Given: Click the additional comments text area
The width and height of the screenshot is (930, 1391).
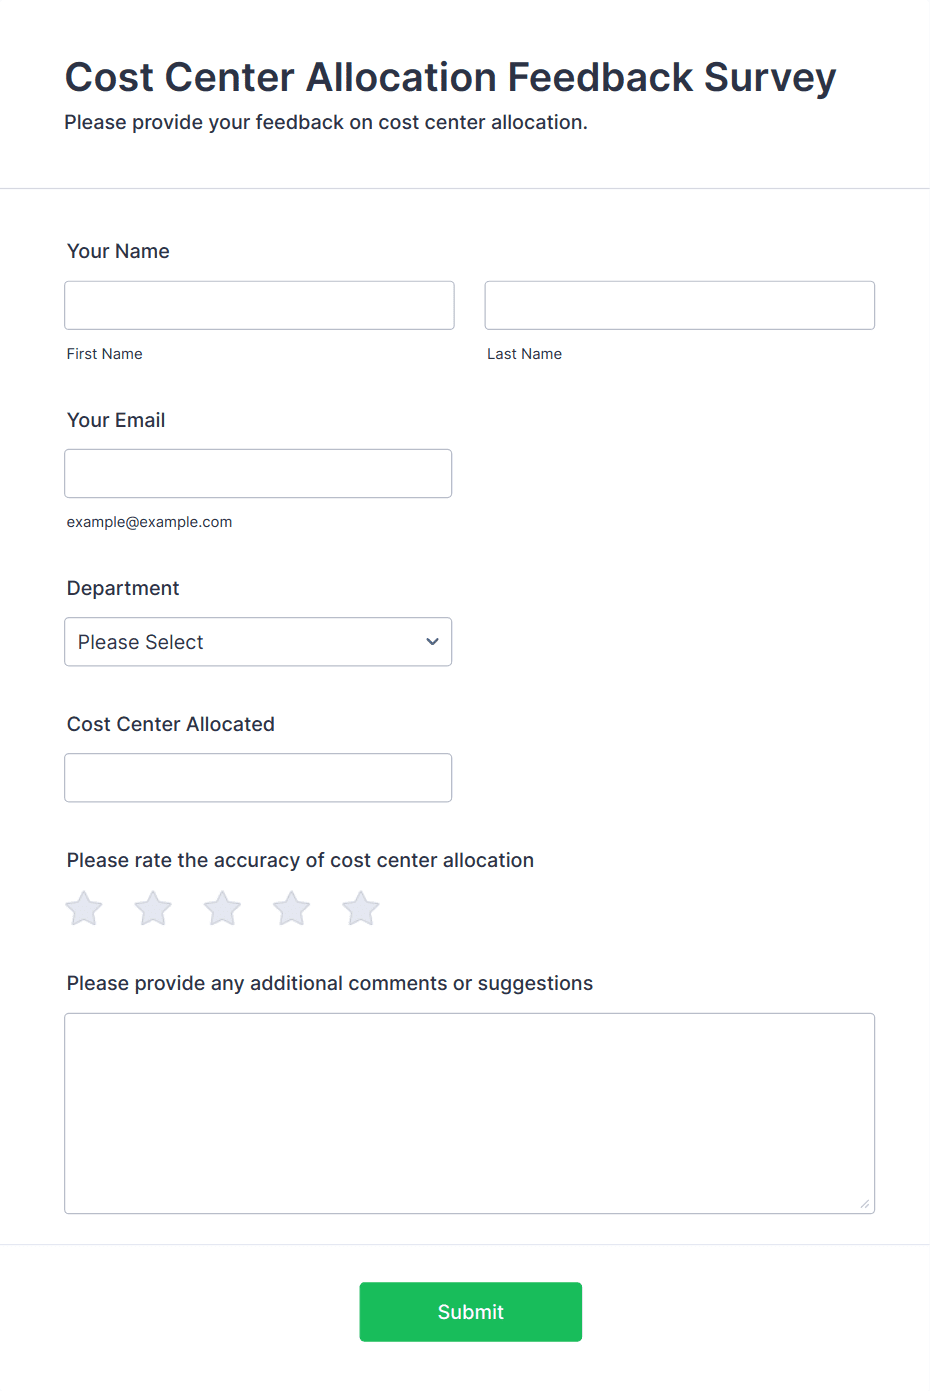Looking at the screenshot, I should pos(470,1113).
